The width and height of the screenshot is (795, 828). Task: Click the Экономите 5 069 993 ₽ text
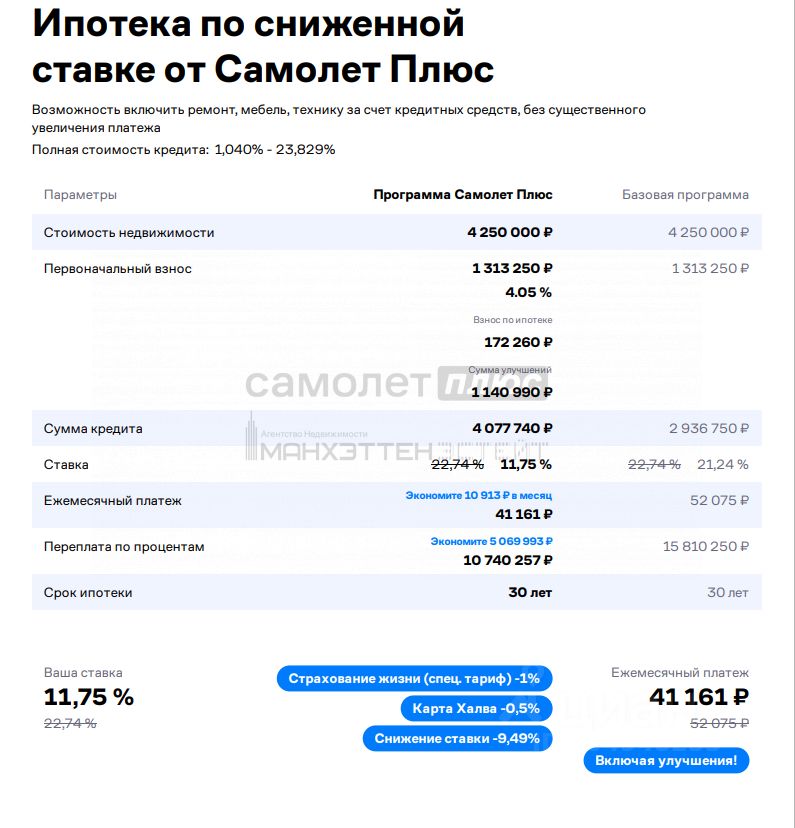tap(491, 541)
